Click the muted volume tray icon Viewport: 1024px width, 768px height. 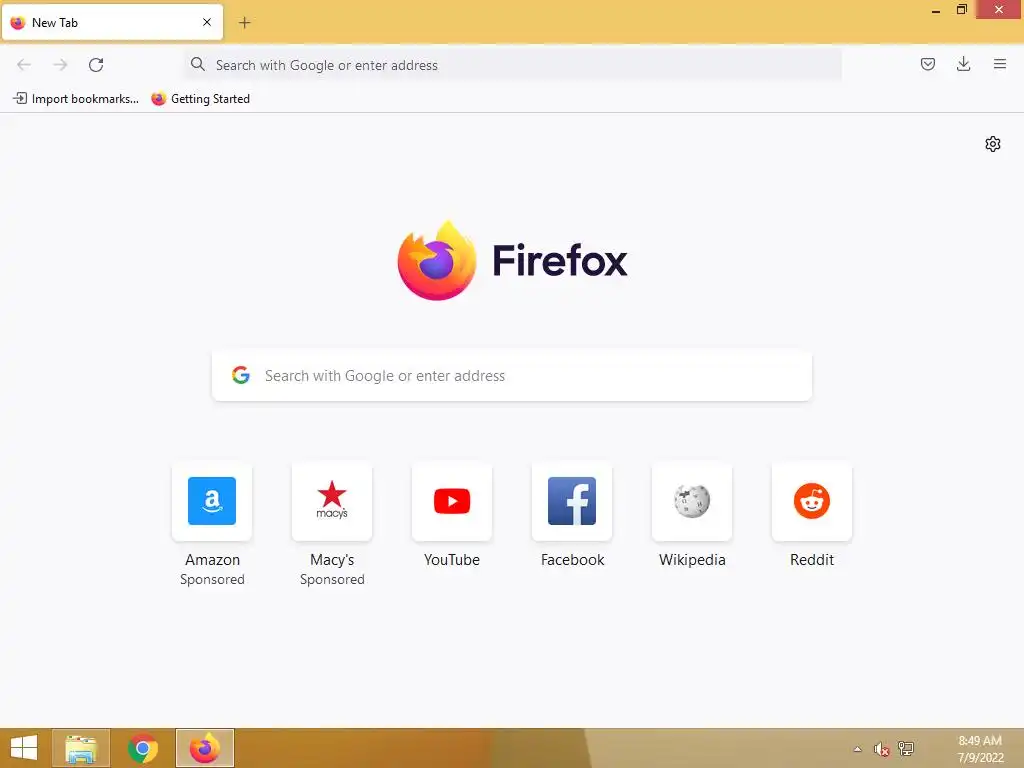click(x=882, y=749)
